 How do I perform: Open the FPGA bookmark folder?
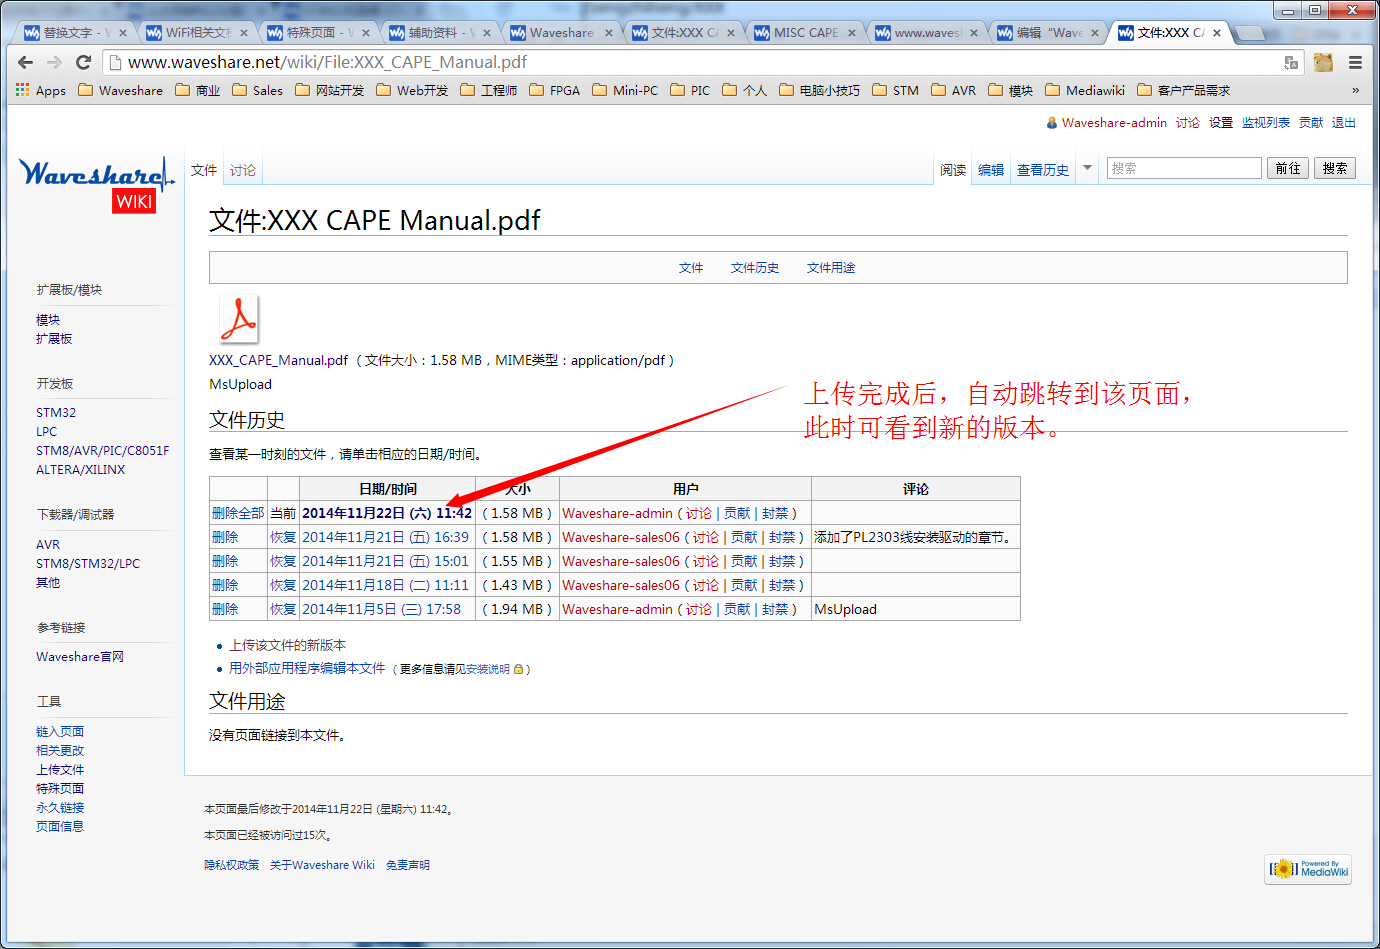[x=555, y=90]
